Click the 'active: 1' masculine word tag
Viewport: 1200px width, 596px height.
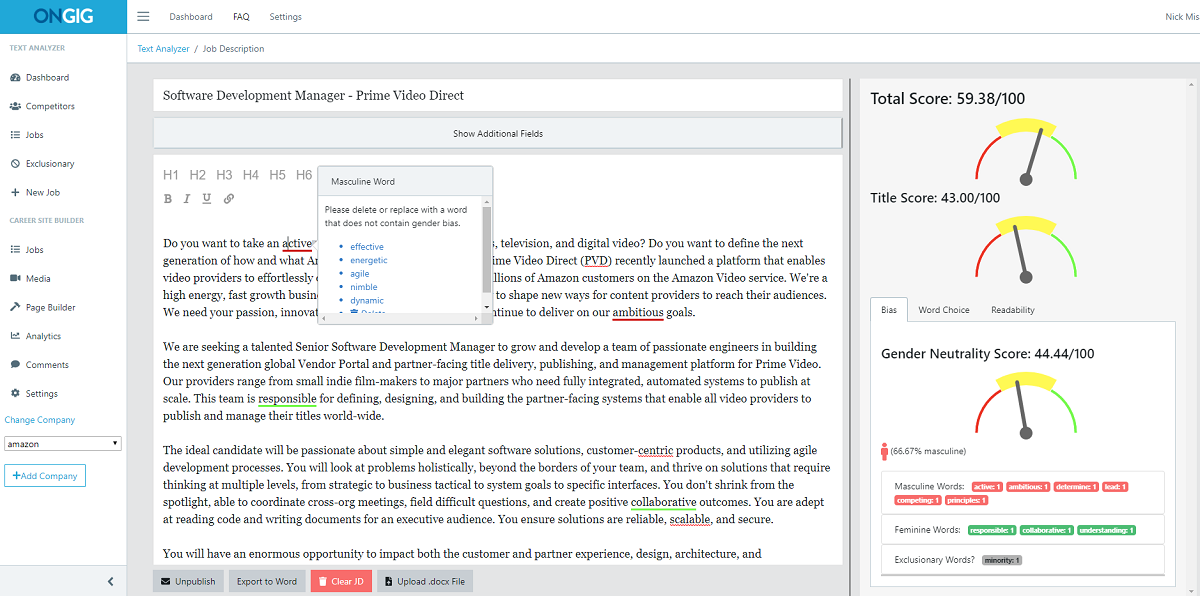pos(987,487)
